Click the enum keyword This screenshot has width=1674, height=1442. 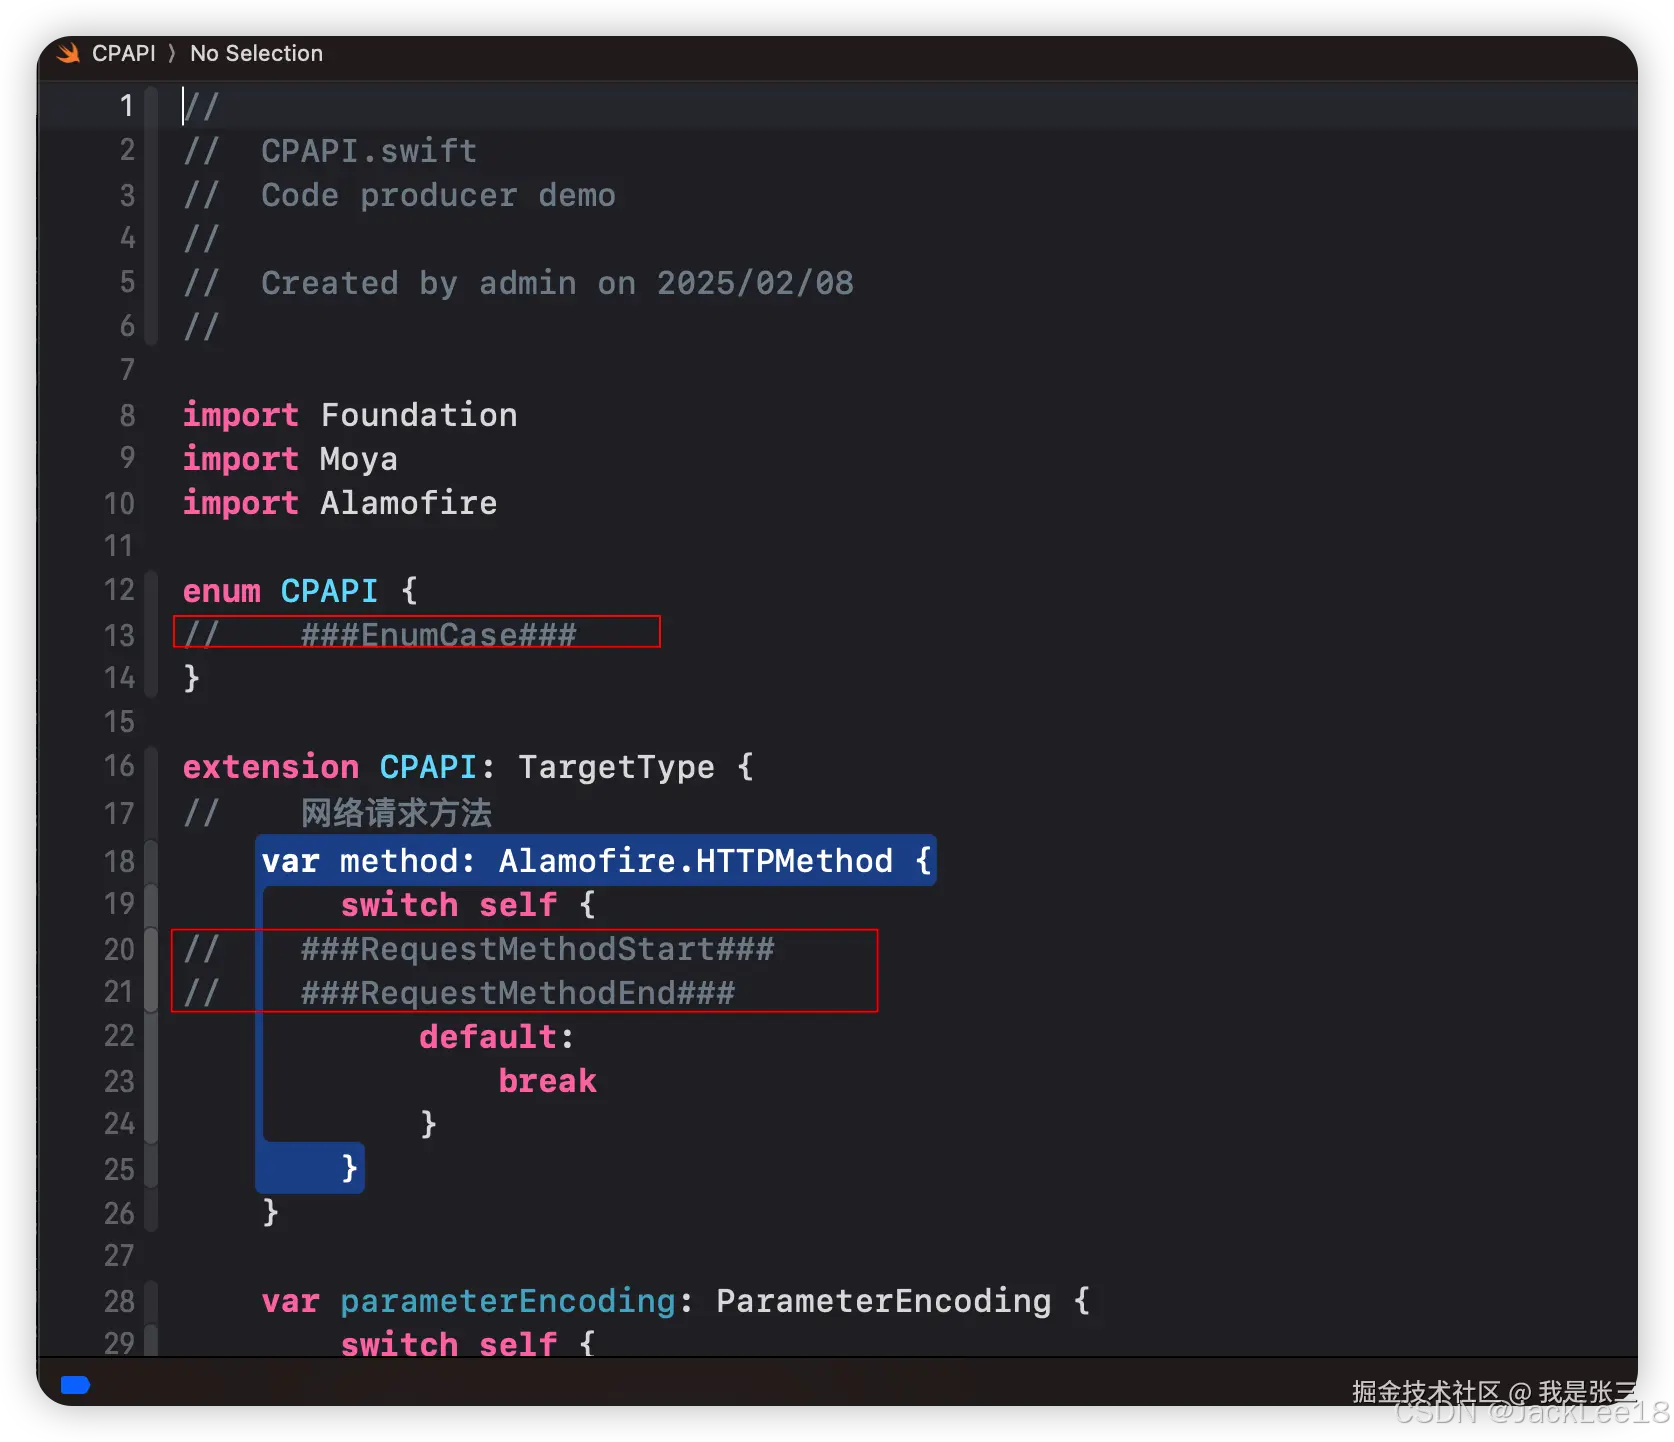coord(221,591)
